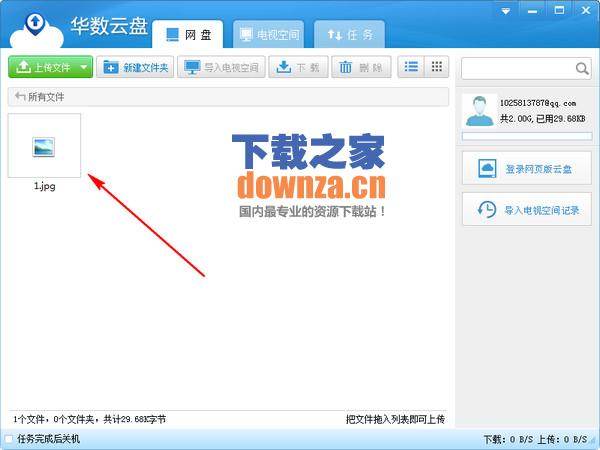Screen dimensions: 600x450
Task: Click upload speed 上传: 0 B/S
Action: point(562,439)
